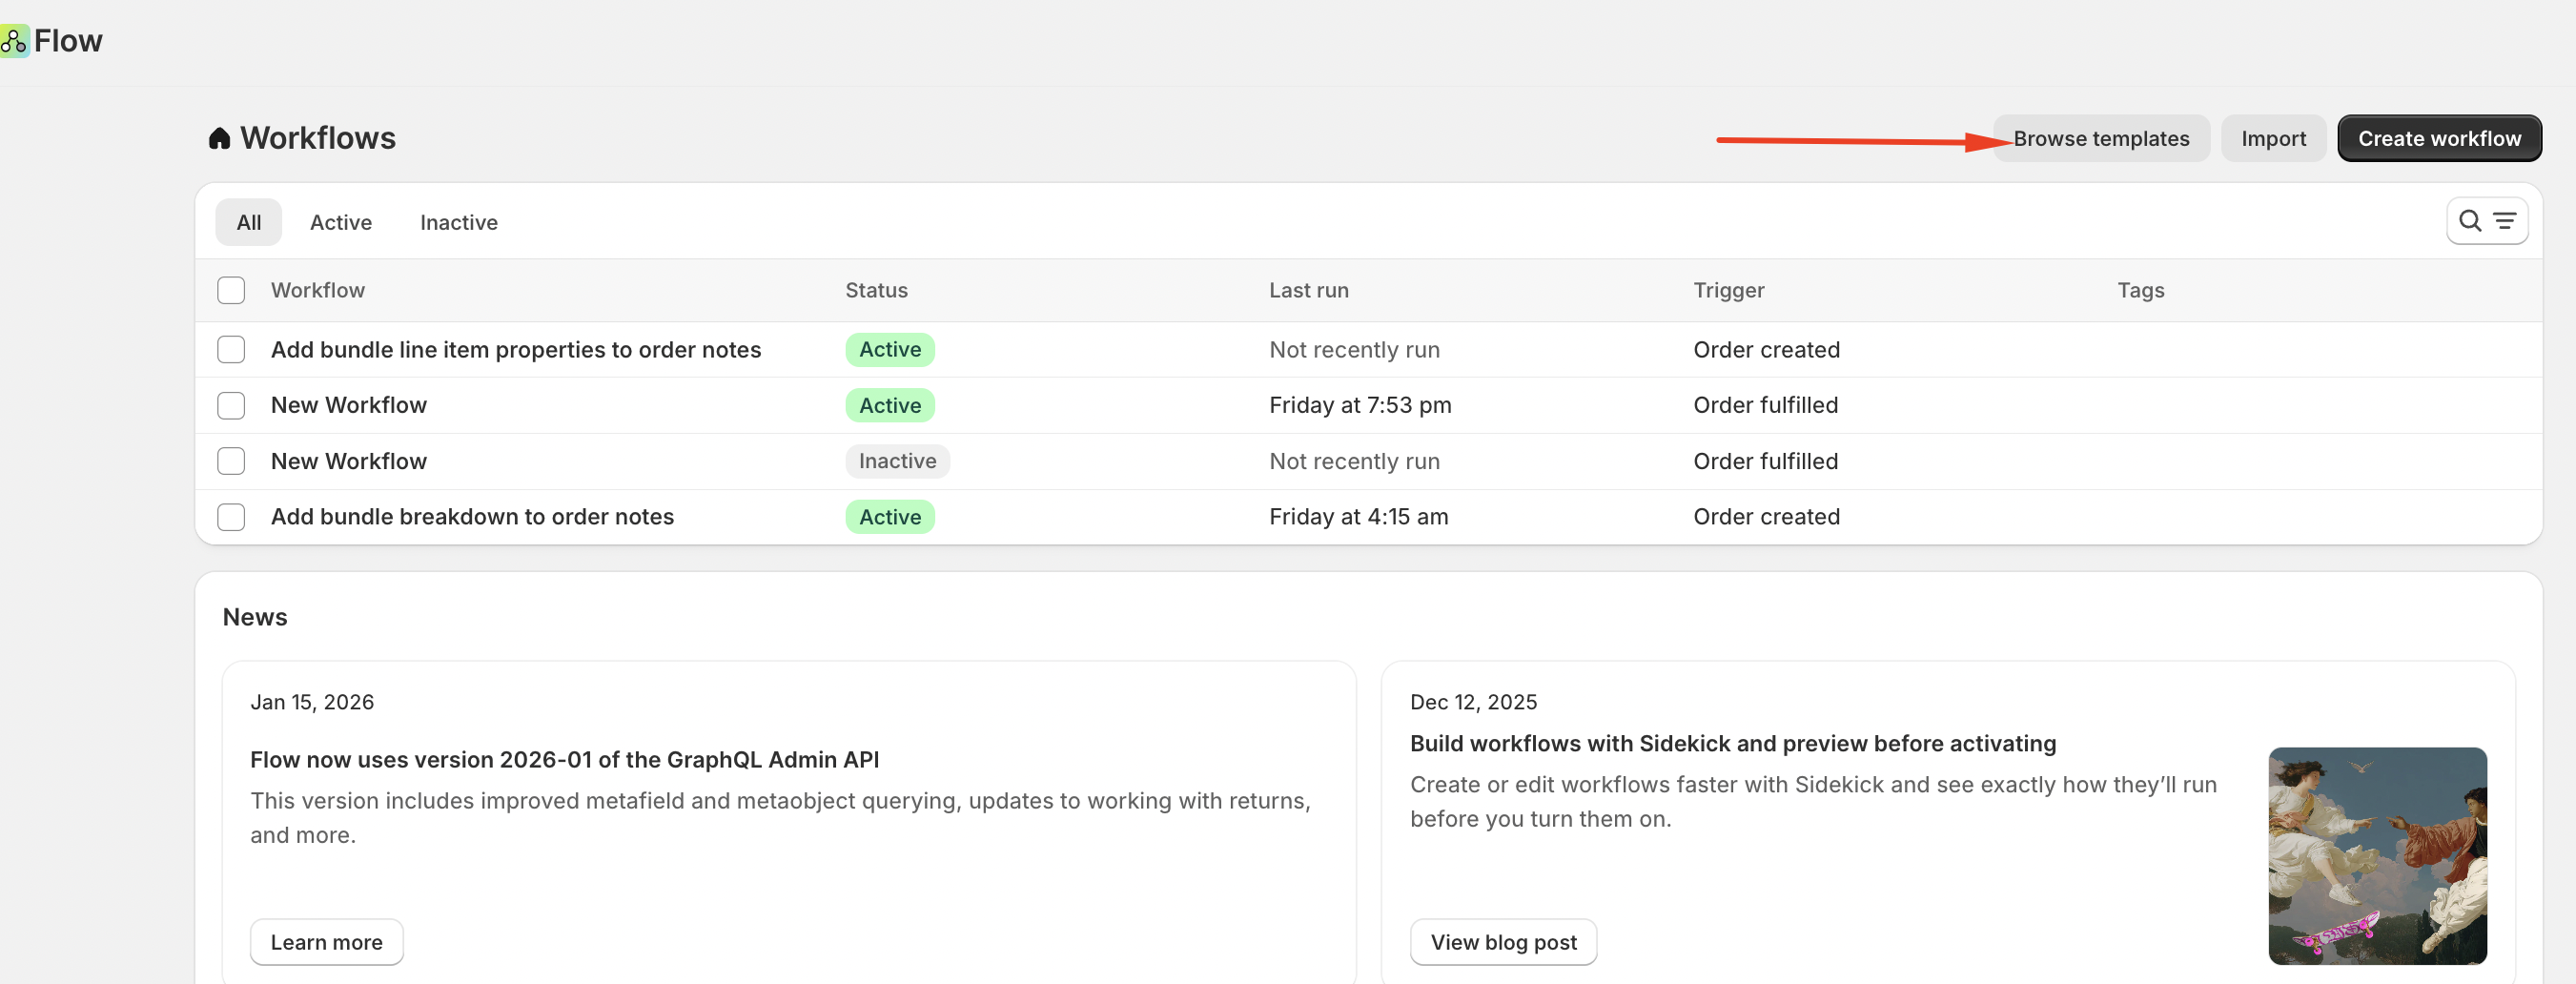Click the Create workflow button

point(2439,138)
